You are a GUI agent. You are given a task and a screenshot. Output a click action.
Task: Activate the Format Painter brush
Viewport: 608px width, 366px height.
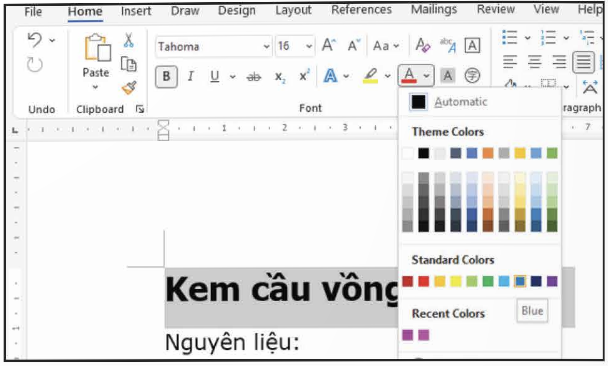tap(129, 88)
